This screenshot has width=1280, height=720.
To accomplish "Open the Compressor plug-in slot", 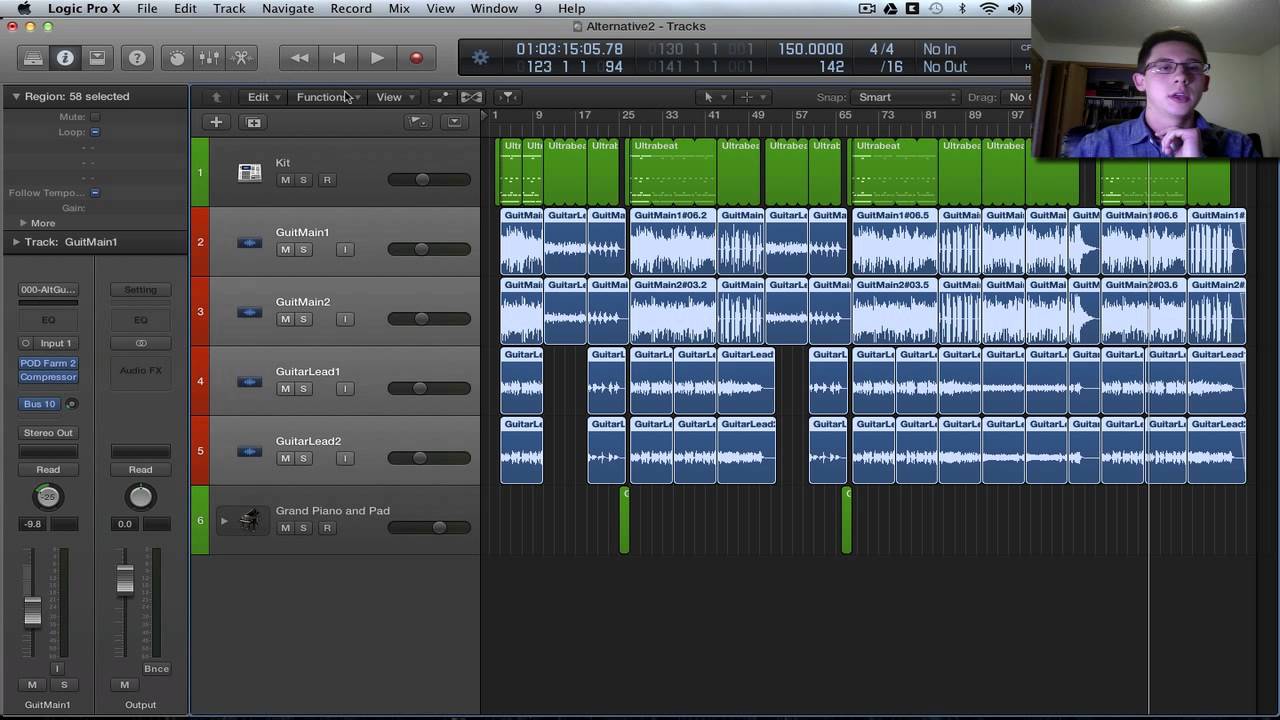I will pos(48,377).
